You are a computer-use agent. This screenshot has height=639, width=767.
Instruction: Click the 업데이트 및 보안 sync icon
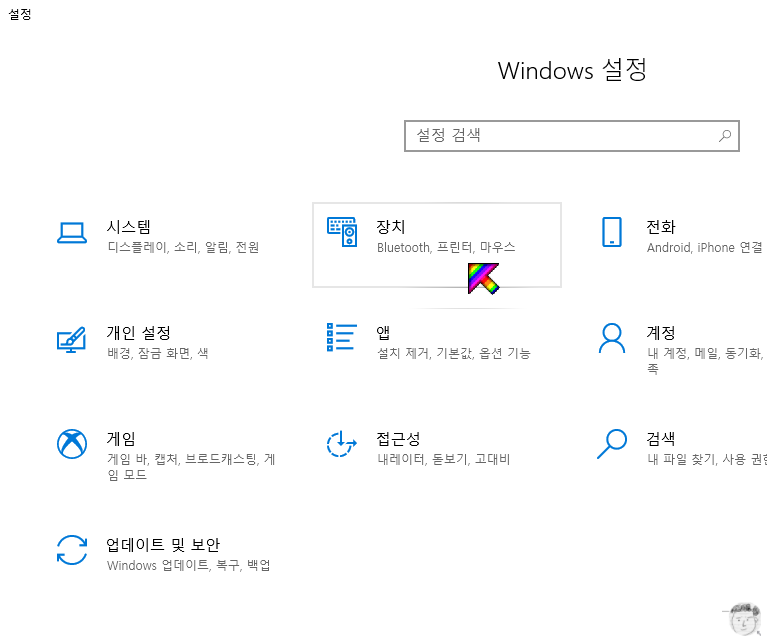(72, 550)
